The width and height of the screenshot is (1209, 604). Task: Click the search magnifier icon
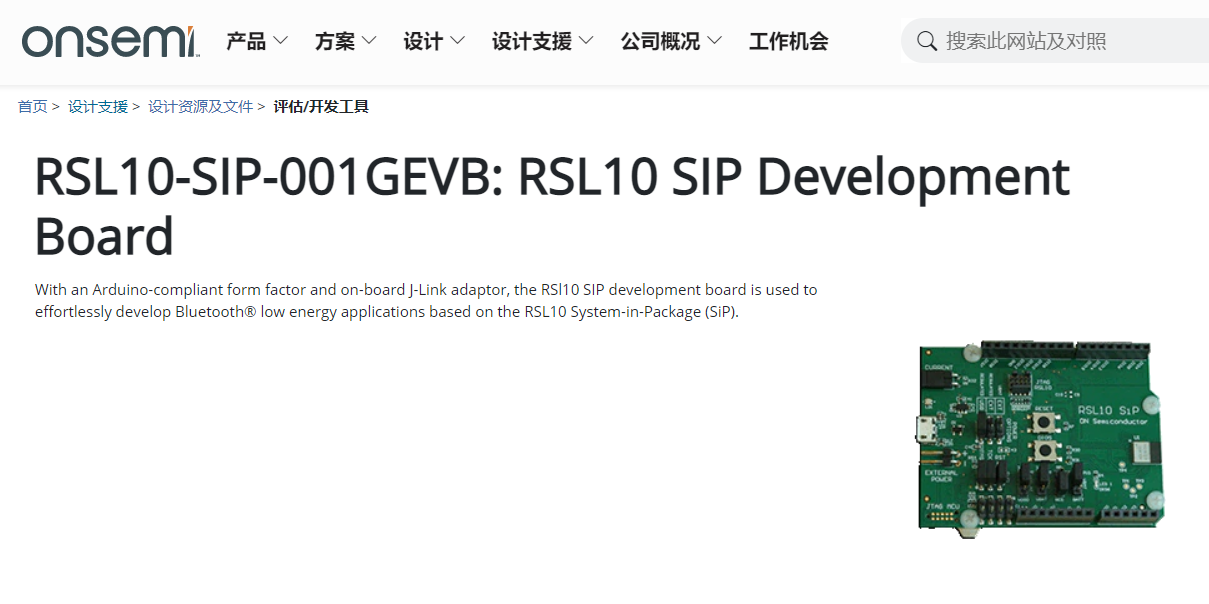pyautogui.click(x=927, y=41)
